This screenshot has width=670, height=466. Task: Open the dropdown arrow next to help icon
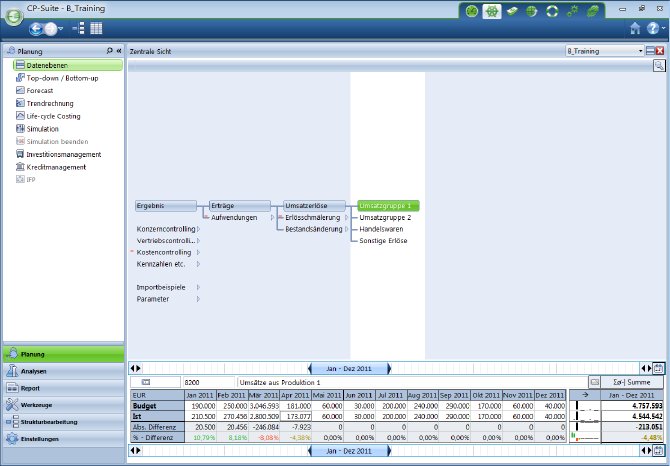[x=663, y=28]
